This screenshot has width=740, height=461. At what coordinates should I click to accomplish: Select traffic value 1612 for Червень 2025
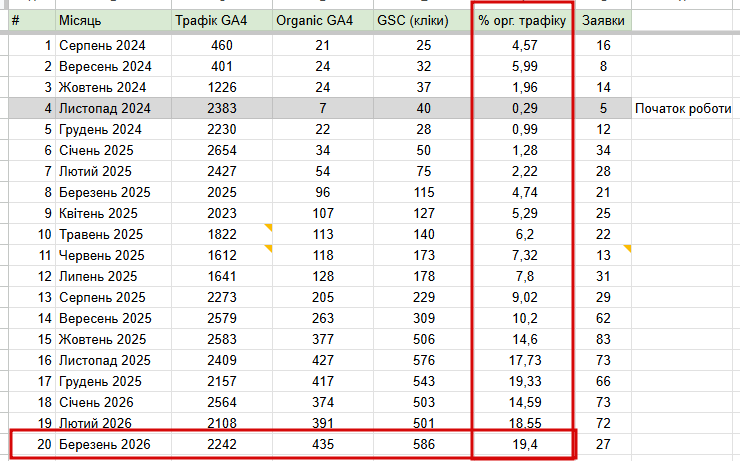[222, 255]
